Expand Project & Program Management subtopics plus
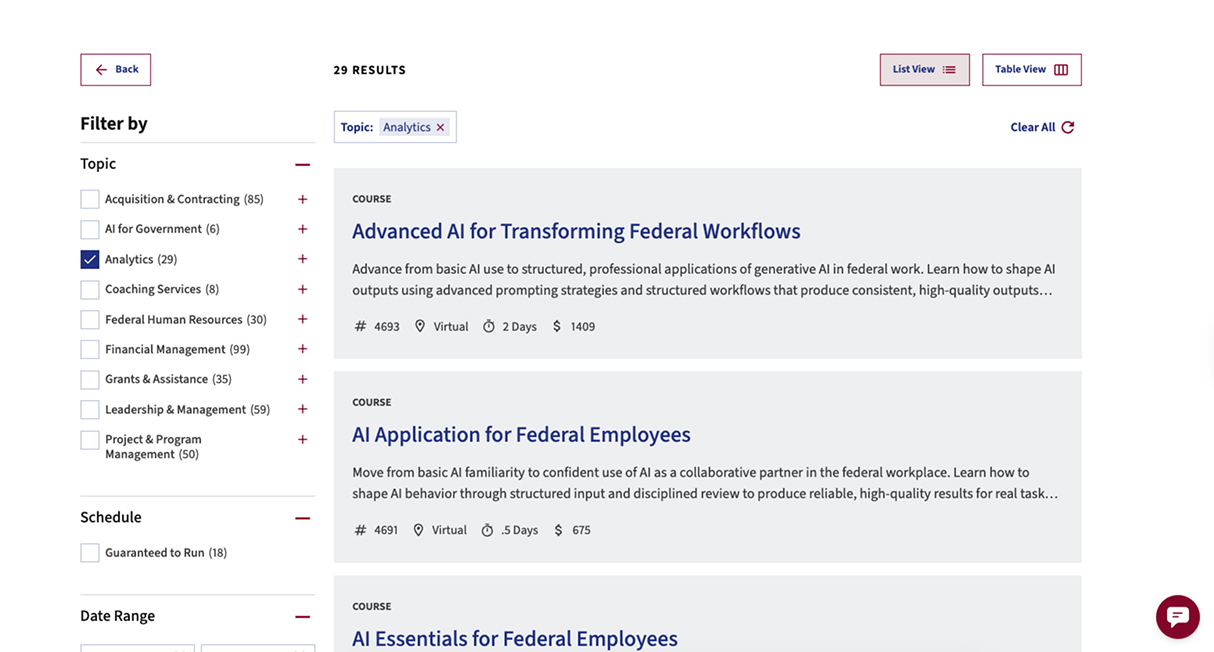 303,439
